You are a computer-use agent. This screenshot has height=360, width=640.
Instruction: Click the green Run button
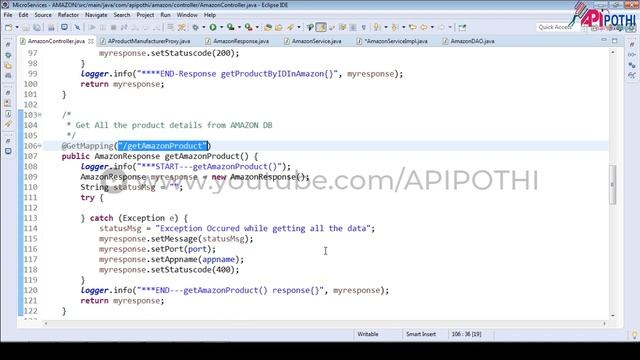213,27
